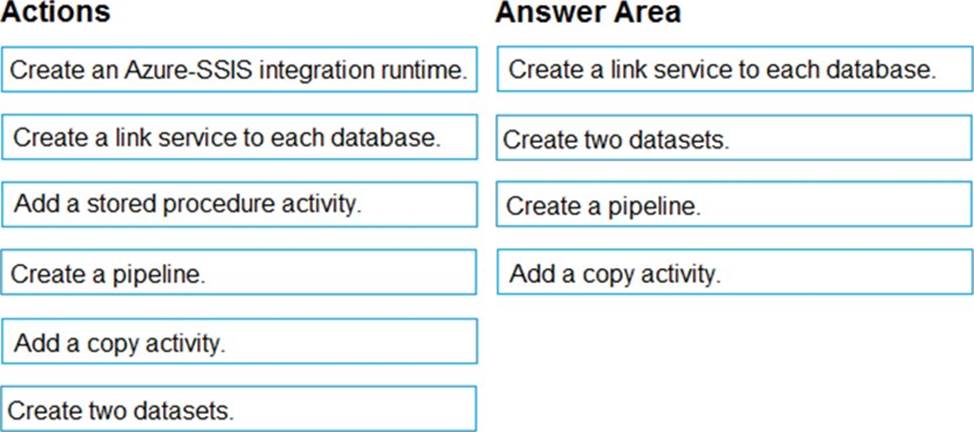This screenshot has width=974, height=432.
Task: Click 'Create a link service' in Actions list
Action: pyautogui.click(x=239, y=138)
